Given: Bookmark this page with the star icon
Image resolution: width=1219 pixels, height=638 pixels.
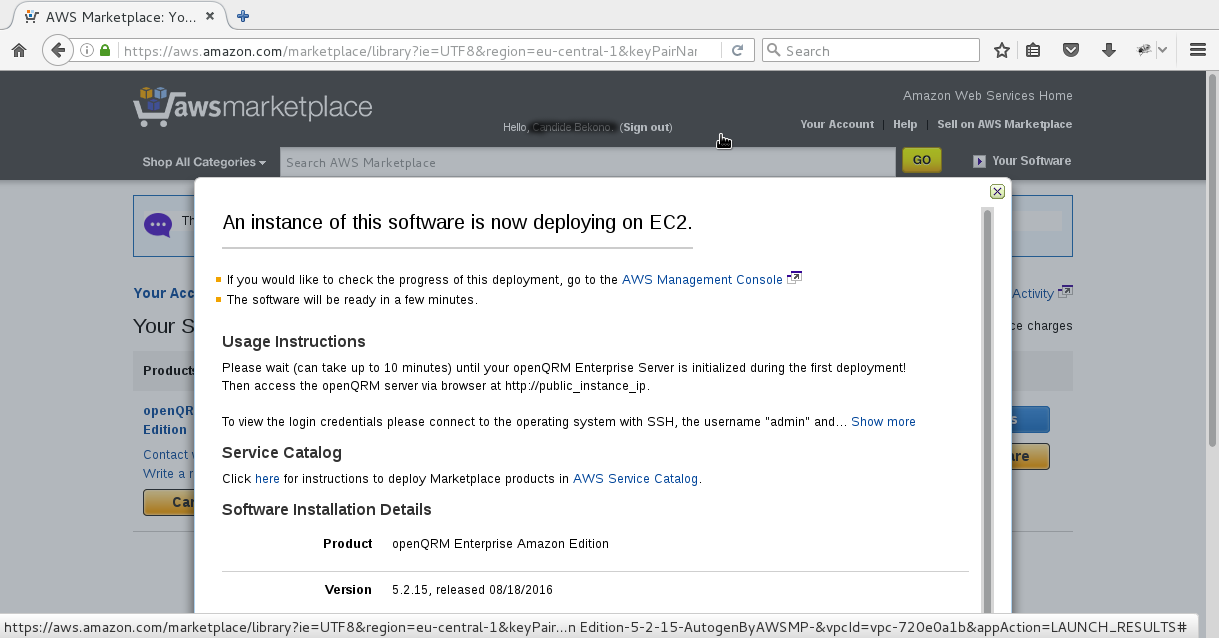Looking at the screenshot, I should coord(1002,50).
